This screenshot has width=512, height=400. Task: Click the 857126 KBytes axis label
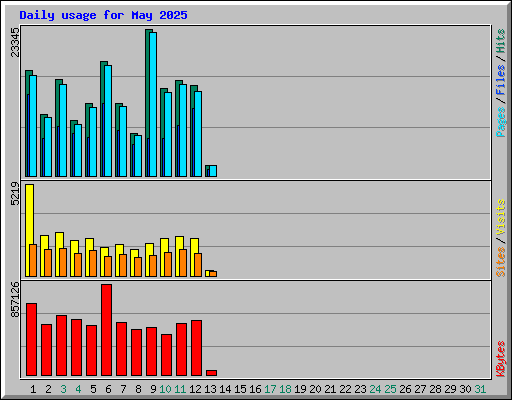click(15, 299)
